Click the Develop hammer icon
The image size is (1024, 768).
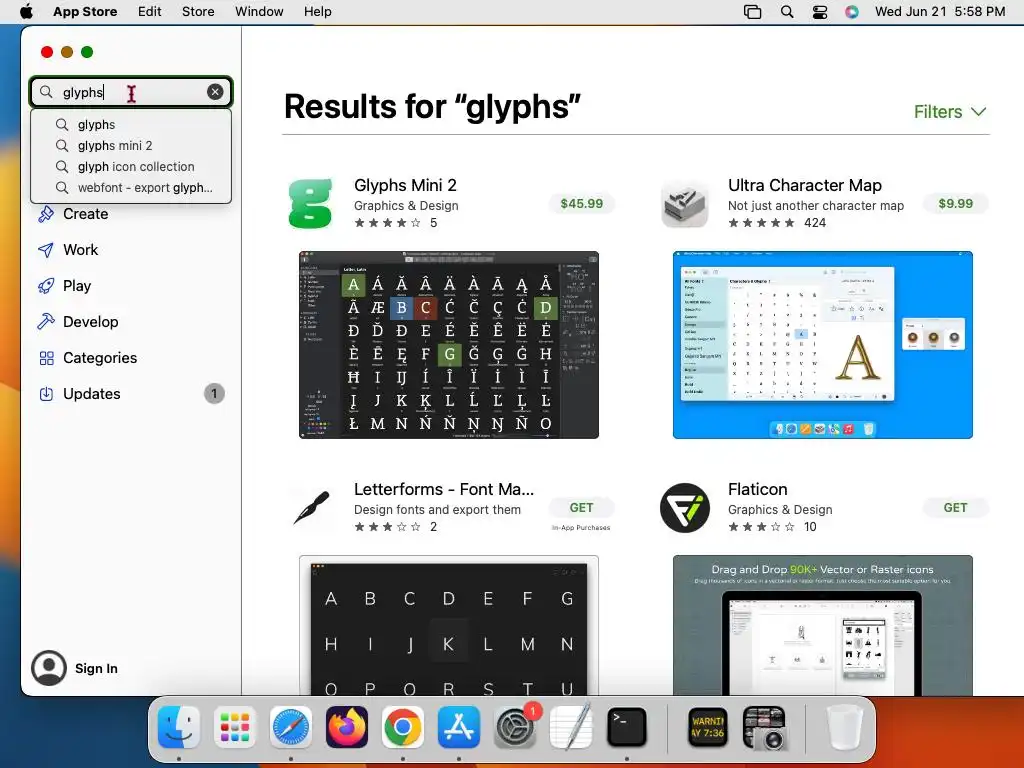pyautogui.click(x=46, y=321)
